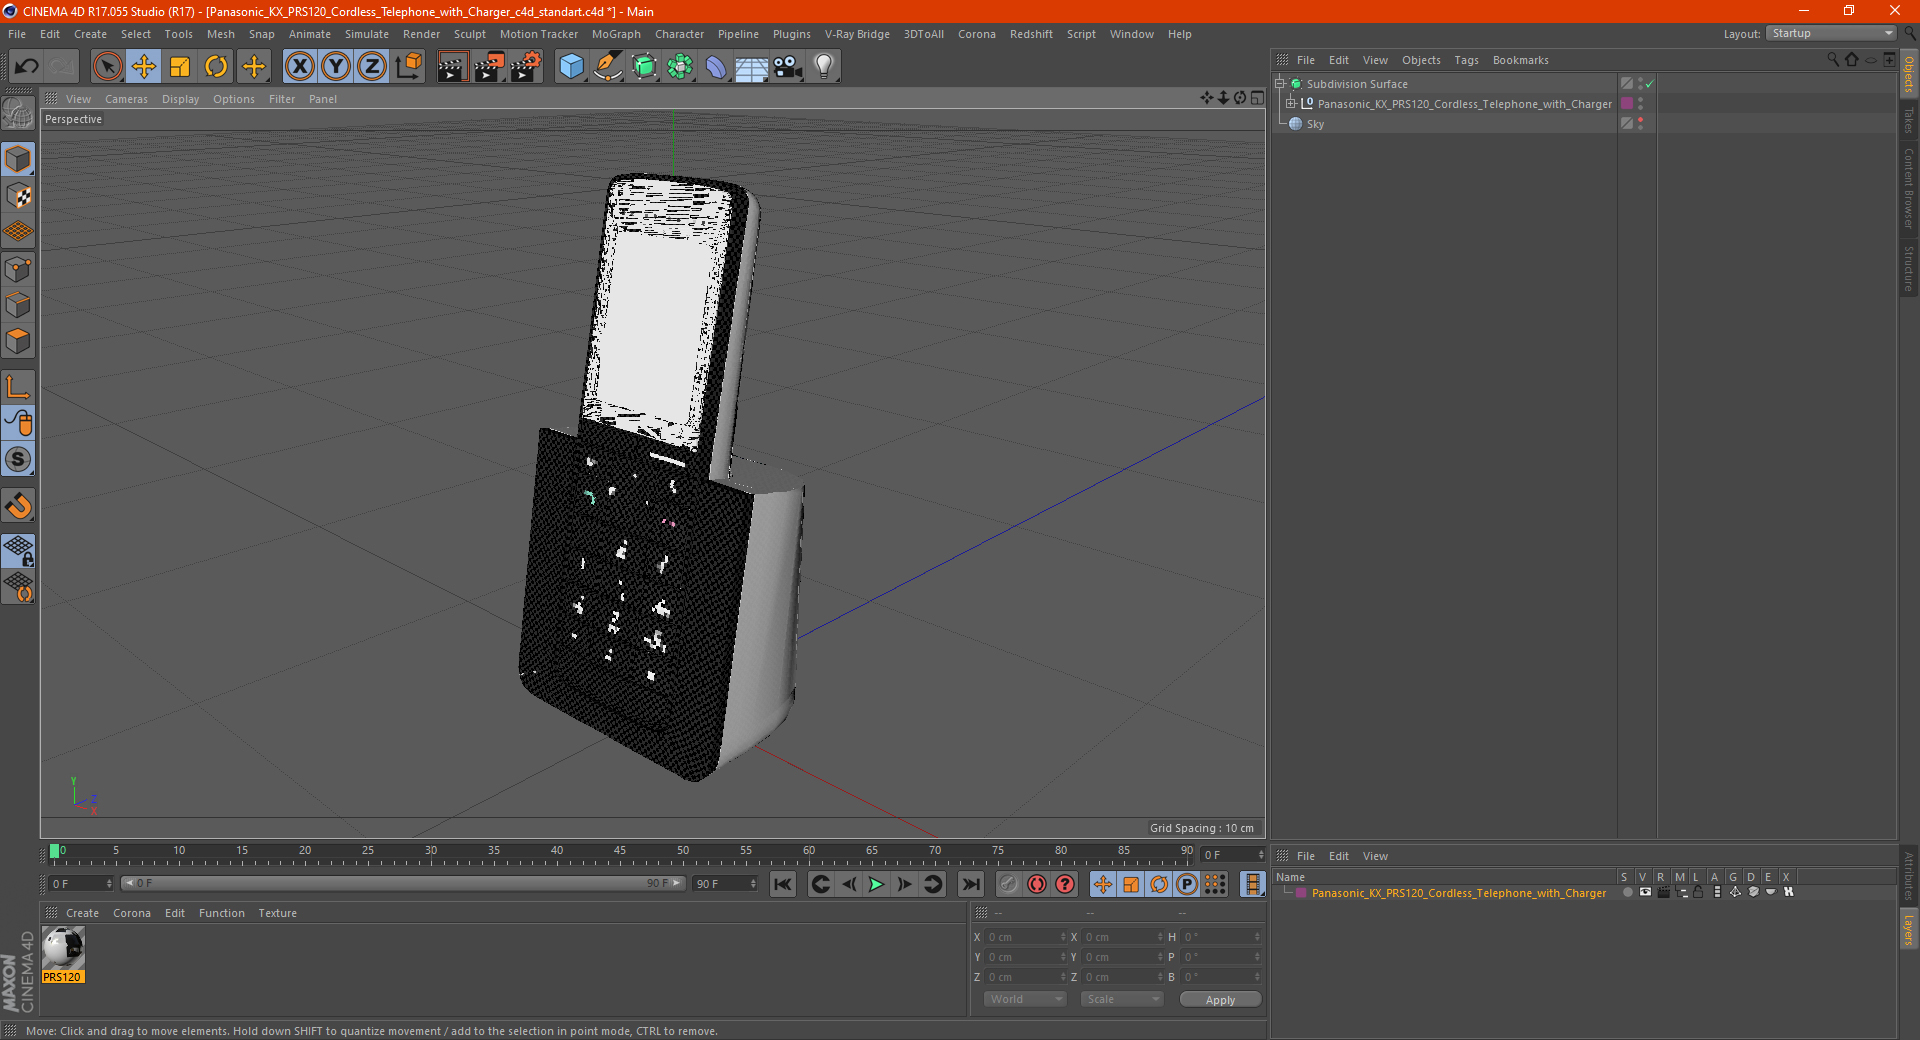This screenshot has width=1920, height=1040.
Task: Open viewport Display menu
Action: click(x=180, y=99)
